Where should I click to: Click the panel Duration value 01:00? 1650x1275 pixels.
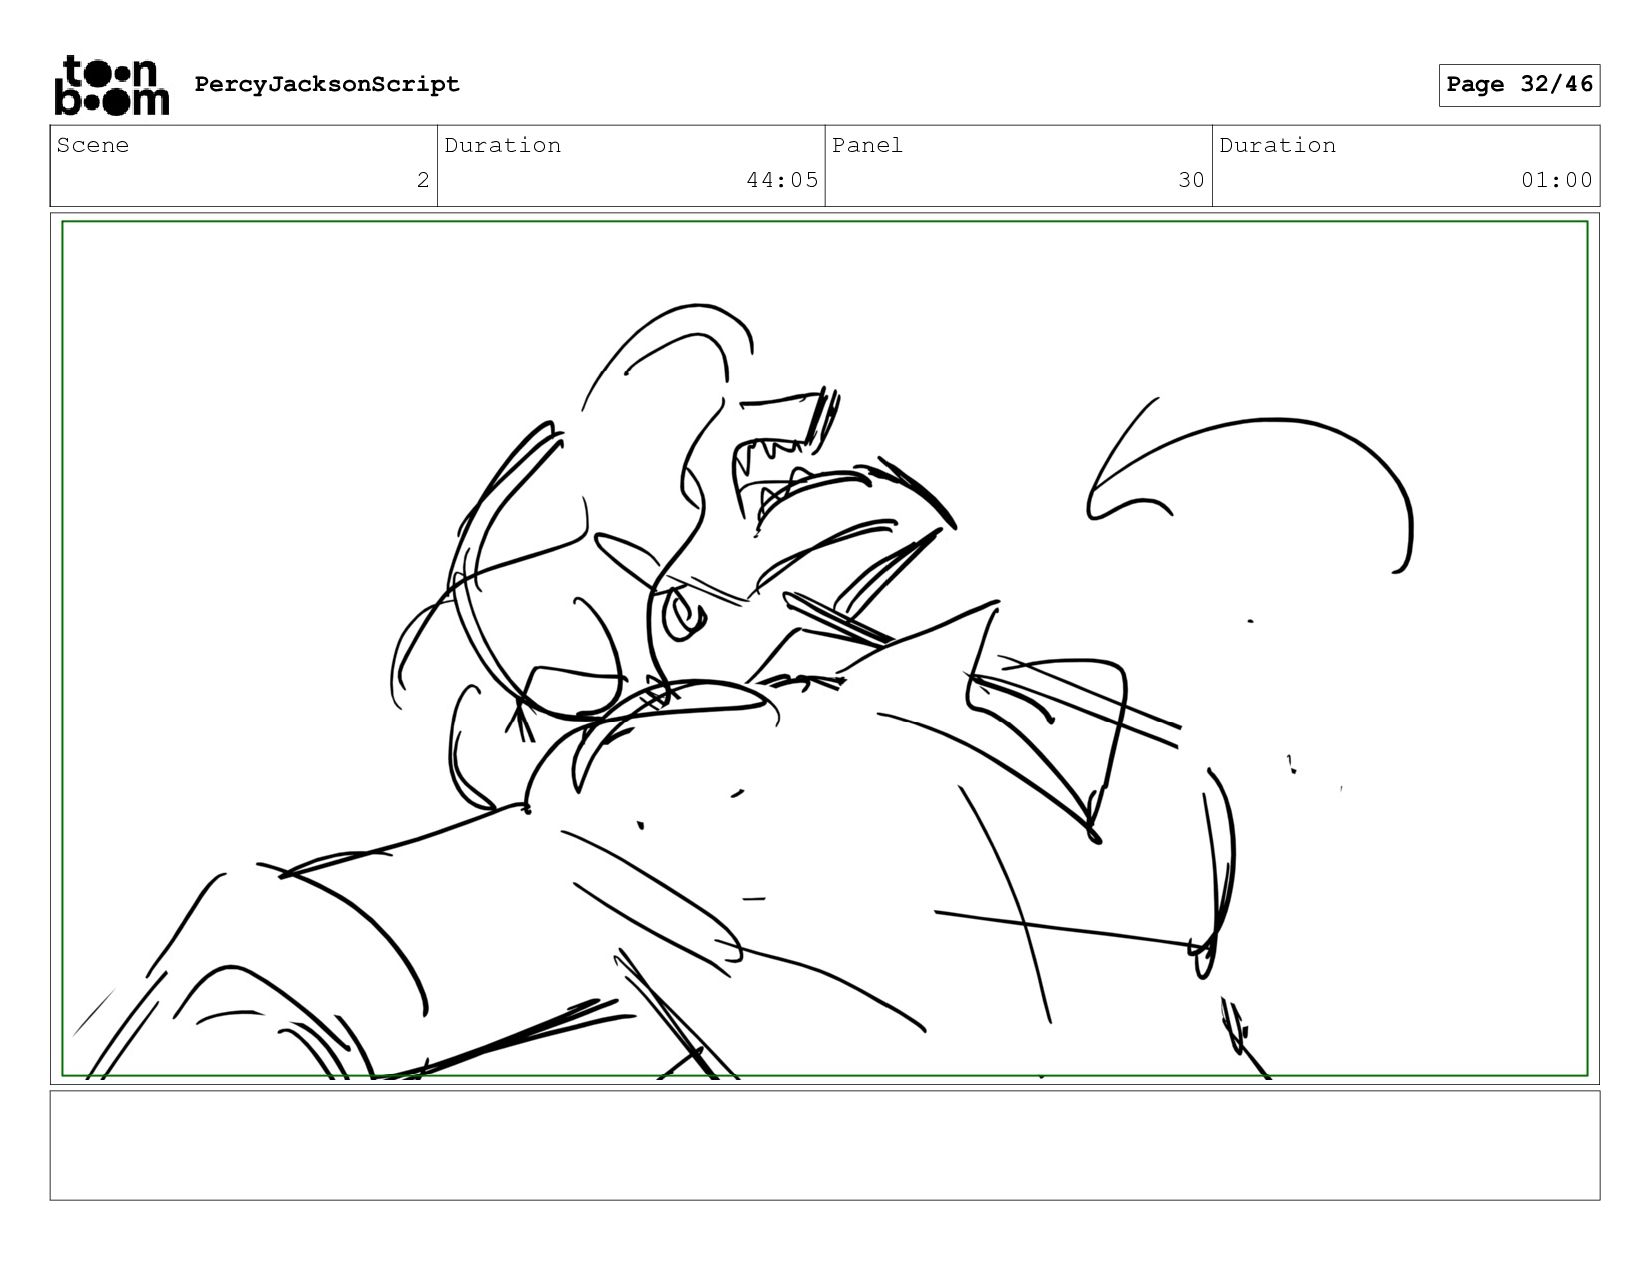[x=1557, y=180]
